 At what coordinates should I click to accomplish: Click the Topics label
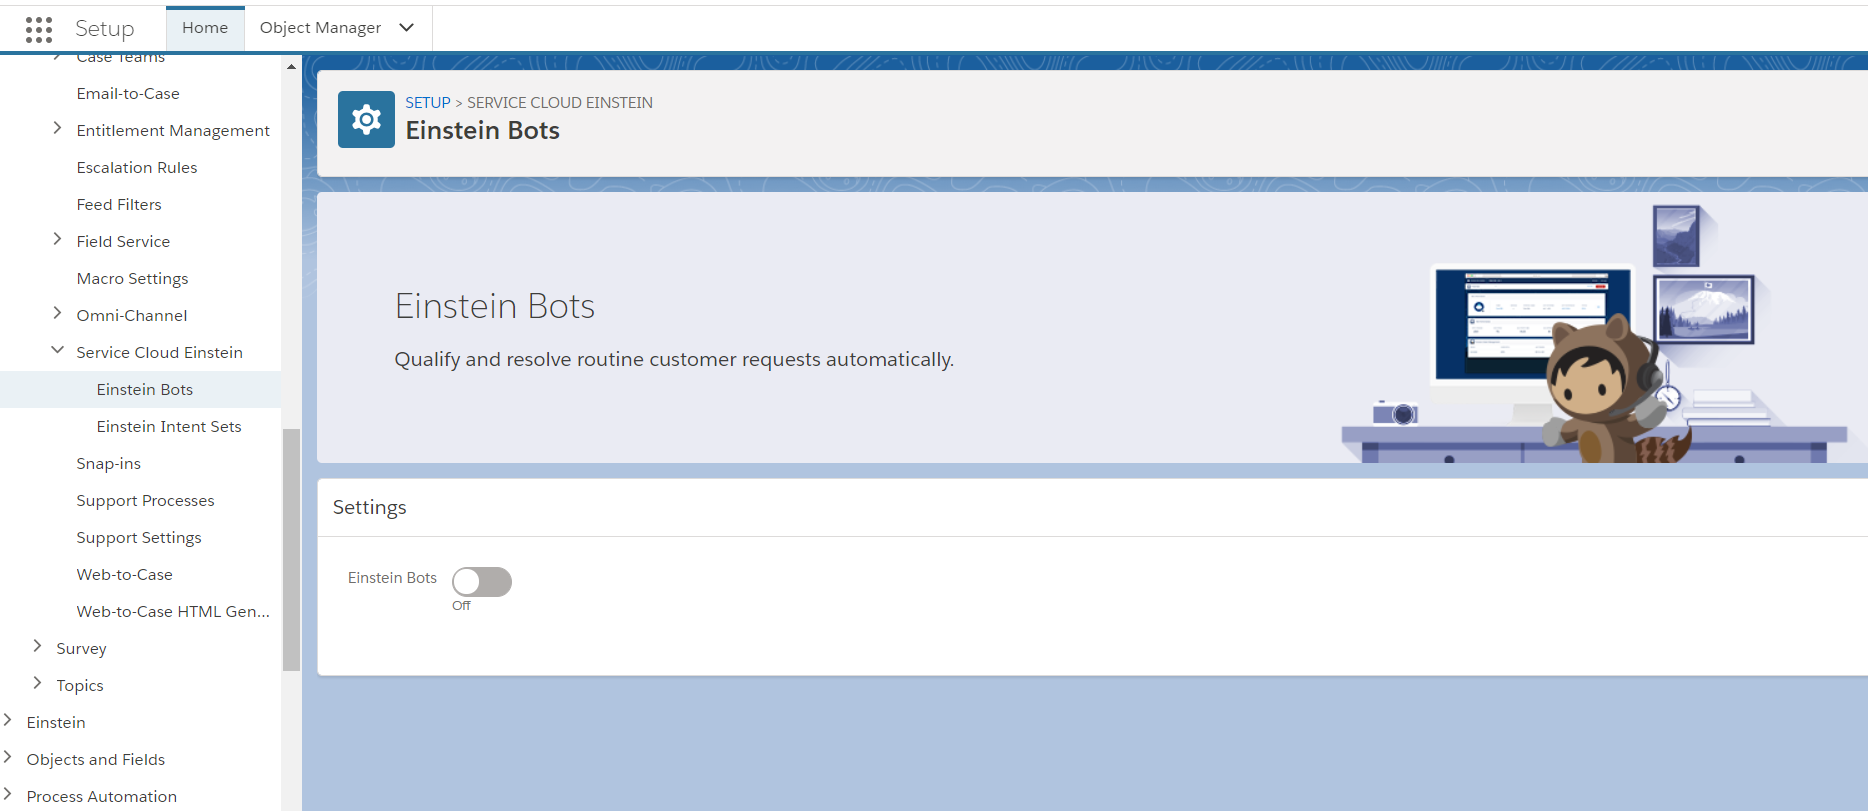[80, 685]
